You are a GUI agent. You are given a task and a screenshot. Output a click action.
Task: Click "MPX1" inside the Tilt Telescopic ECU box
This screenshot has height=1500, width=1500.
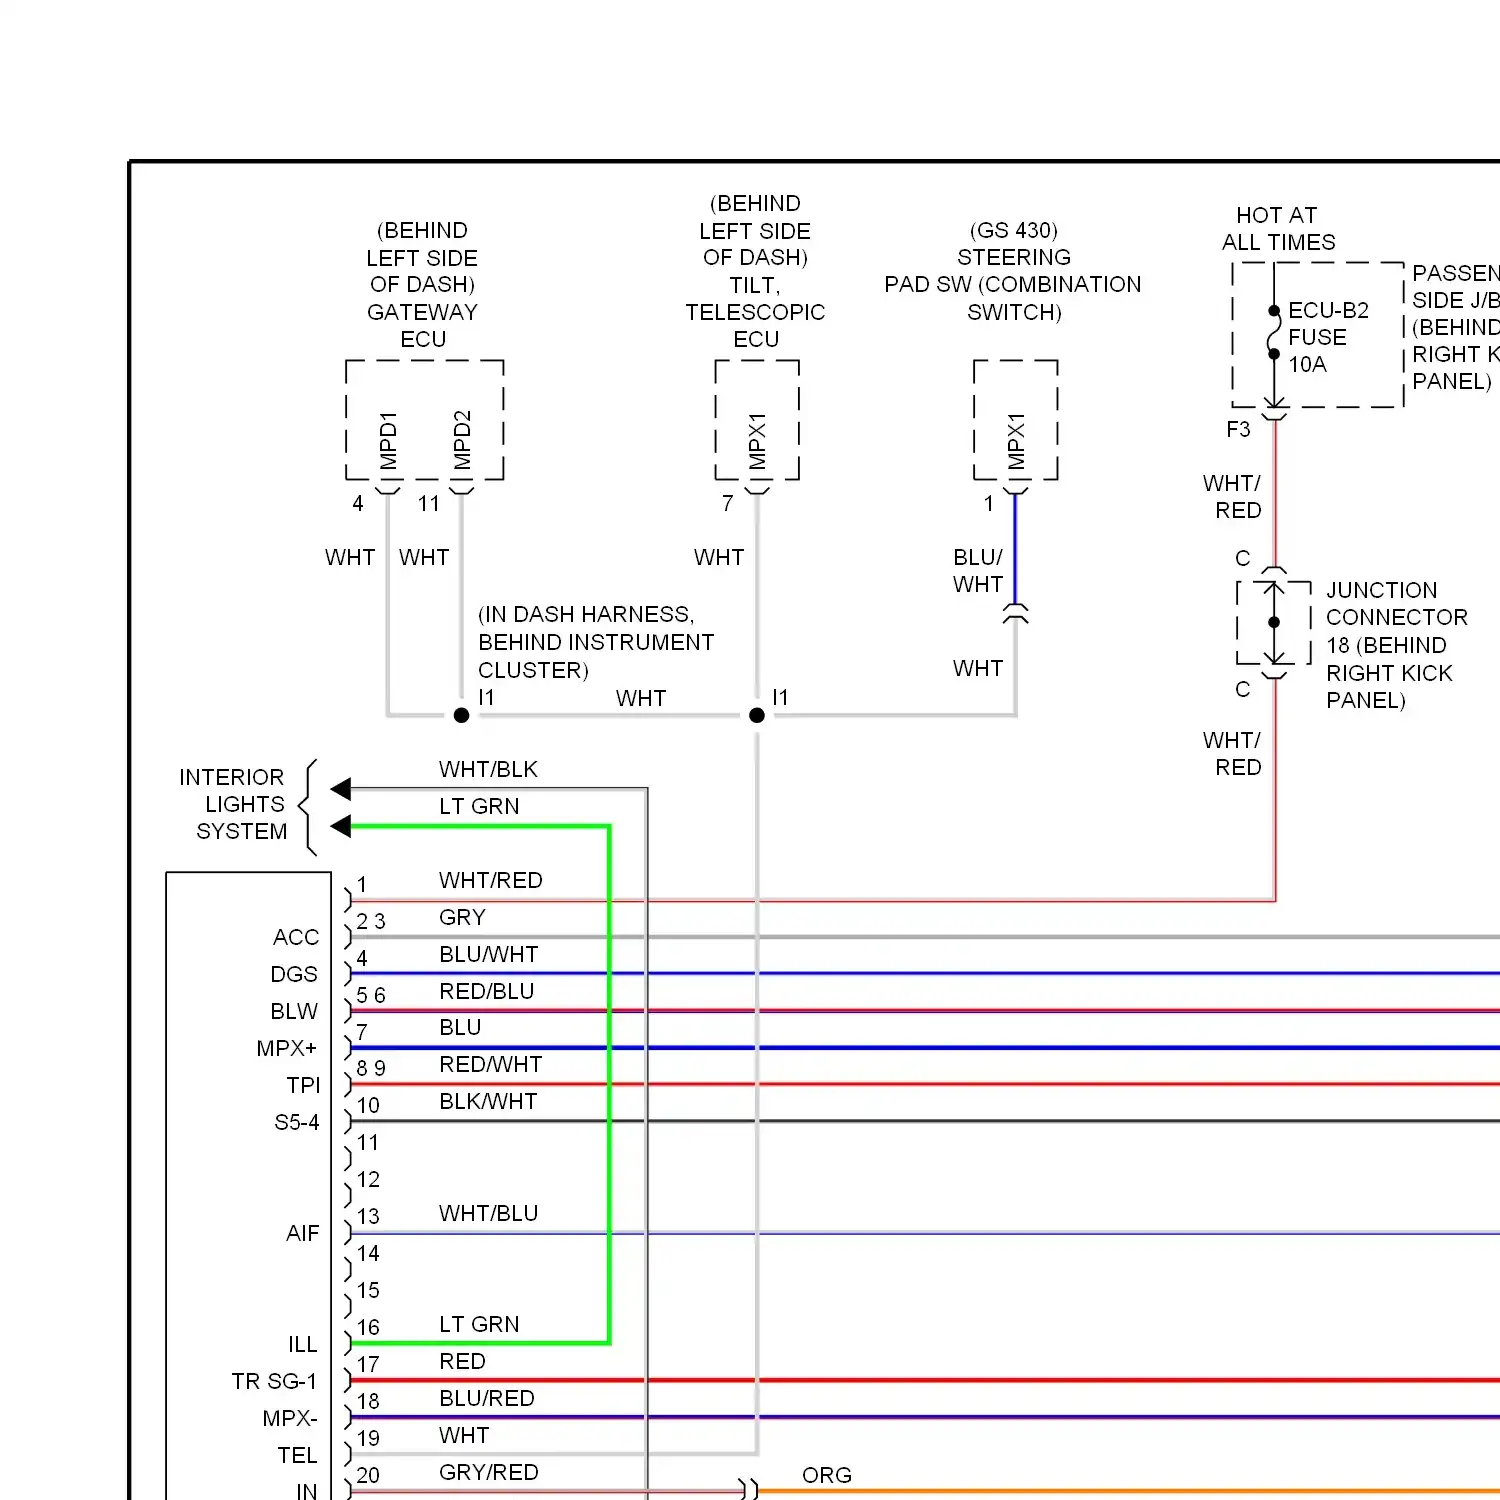coord(757,441)
